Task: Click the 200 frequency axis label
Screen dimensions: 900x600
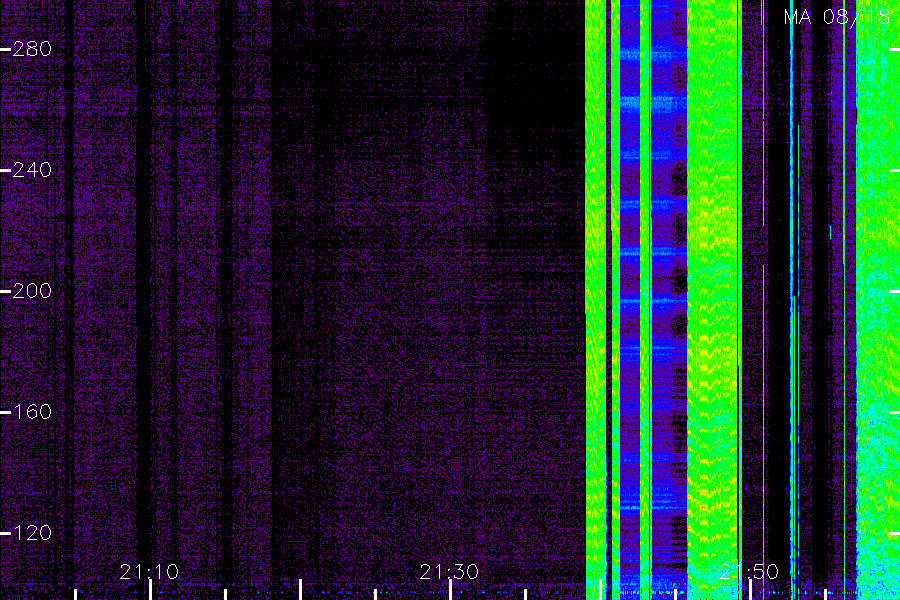Action: coord(32,291)
